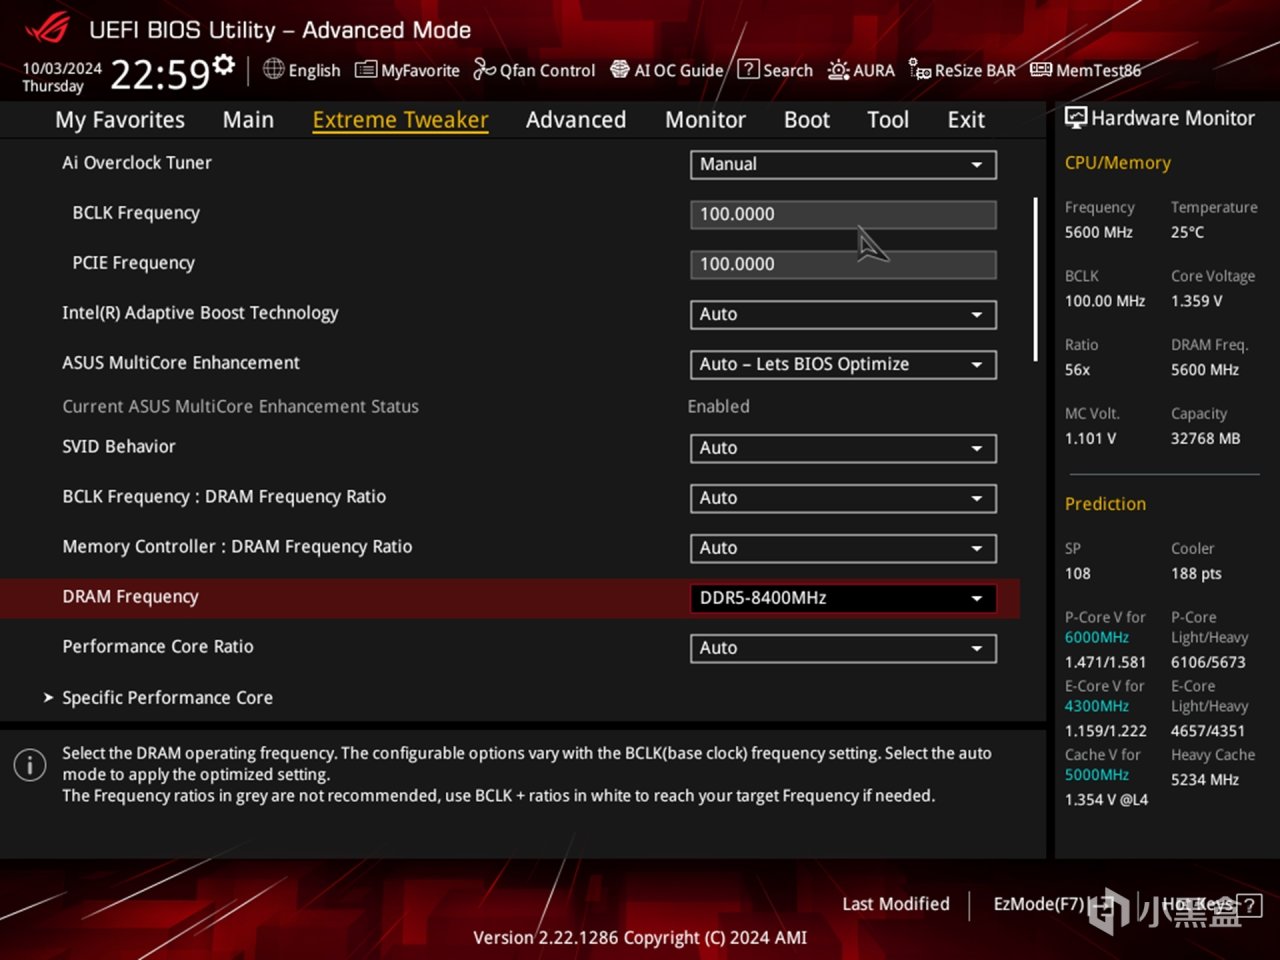Expand ASUS MultiCore Enhancement dropdown

click(843, 364)
